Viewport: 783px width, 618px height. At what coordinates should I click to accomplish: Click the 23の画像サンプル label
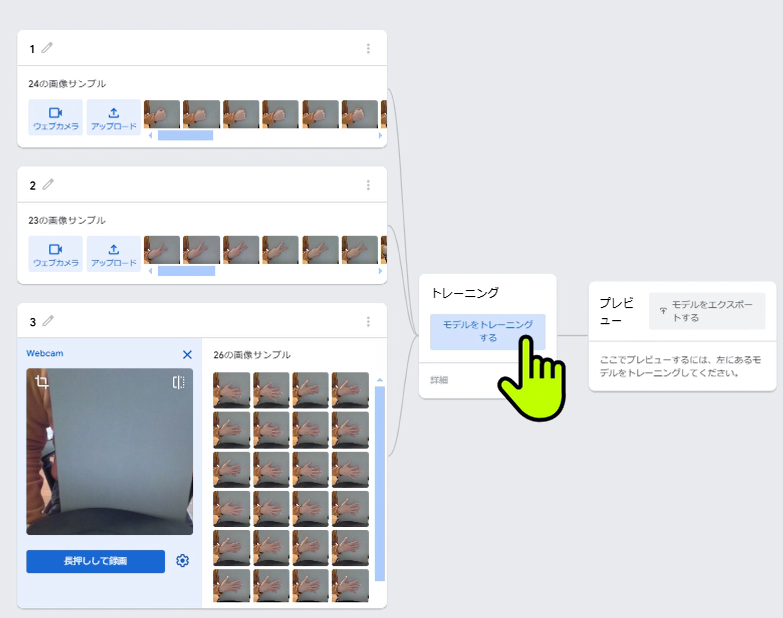(67, 220)
